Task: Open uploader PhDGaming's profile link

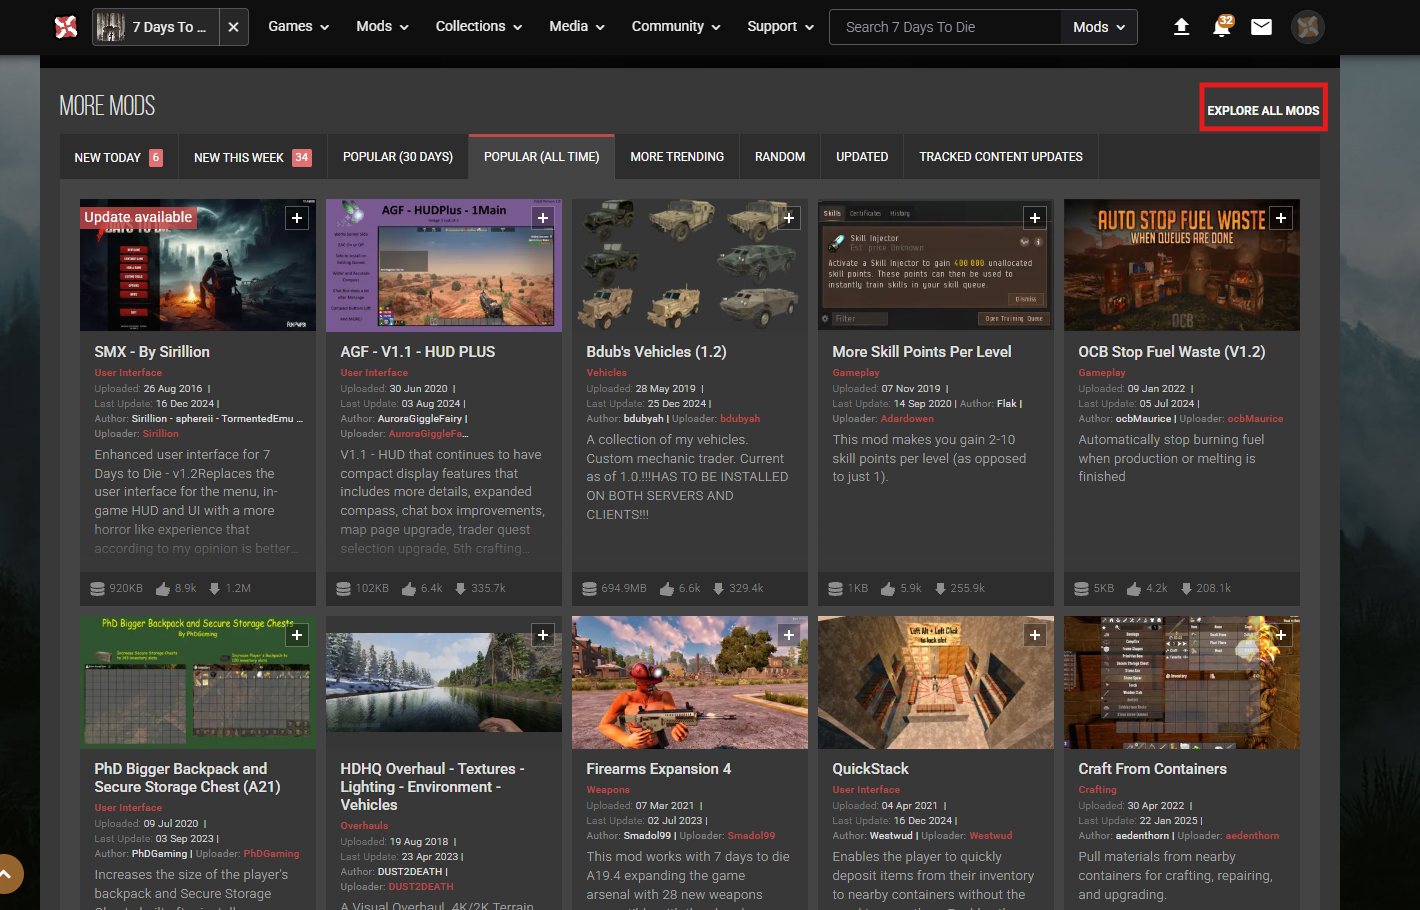Action: (271, 854)
